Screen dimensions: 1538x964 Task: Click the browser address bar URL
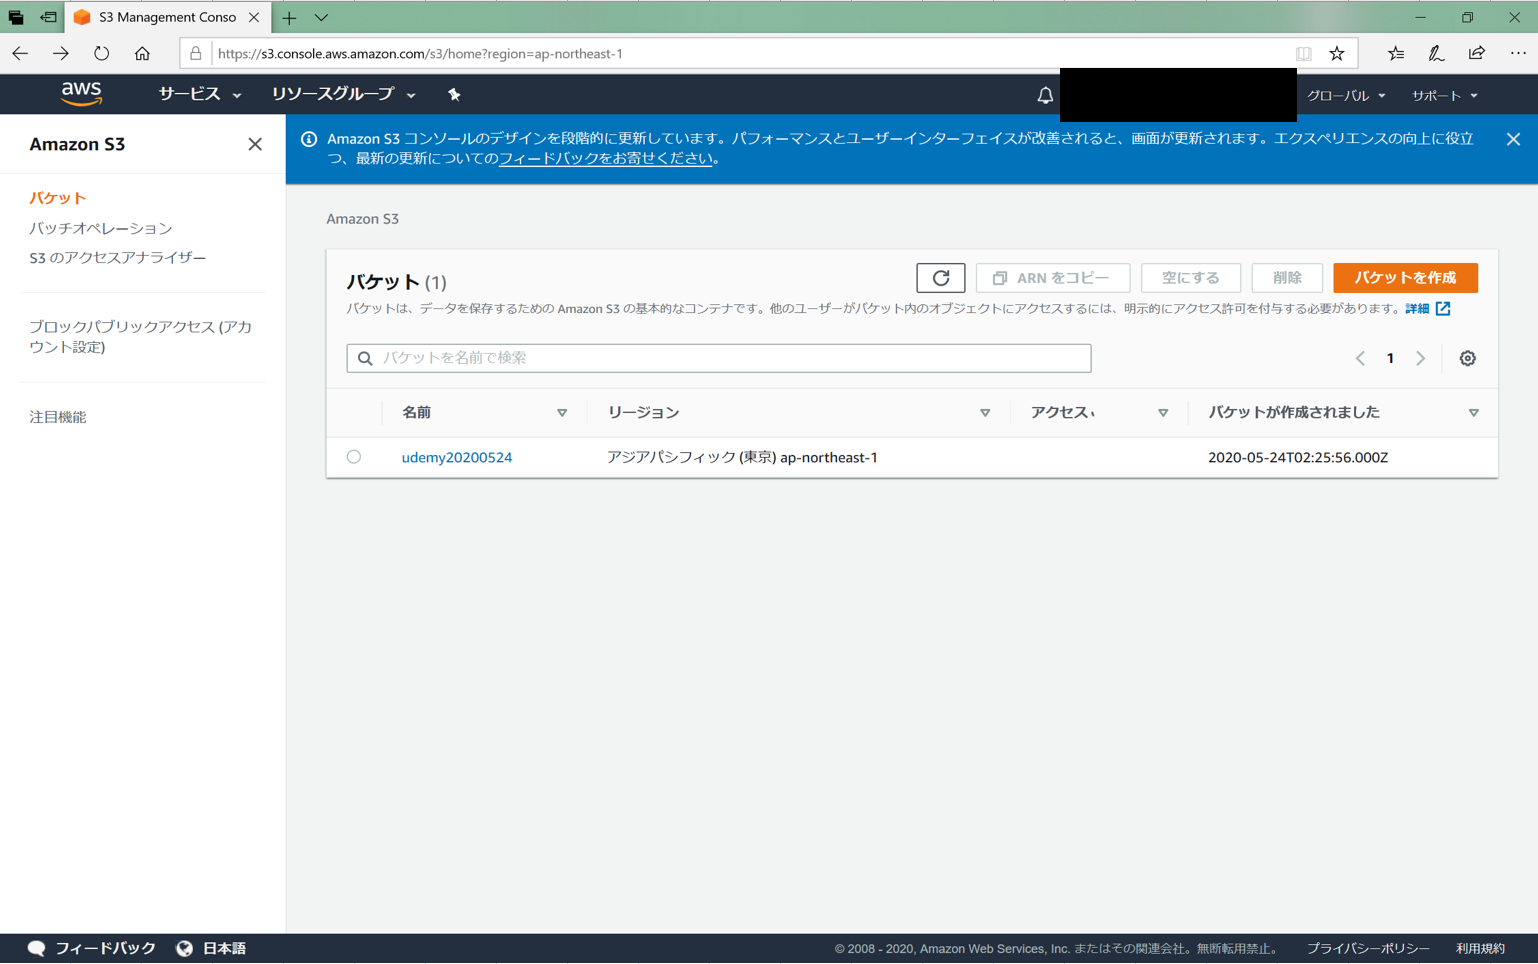[x=420, y=53]
